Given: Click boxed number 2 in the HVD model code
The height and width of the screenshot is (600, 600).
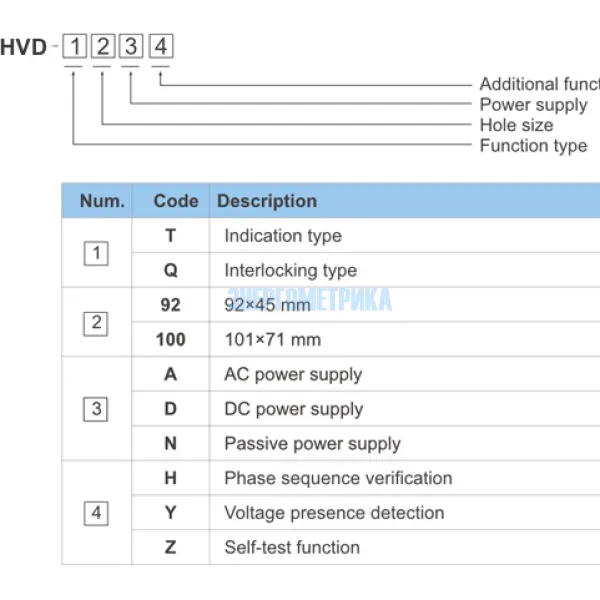Looking at the screenshot, I should (x=103, y=46).
